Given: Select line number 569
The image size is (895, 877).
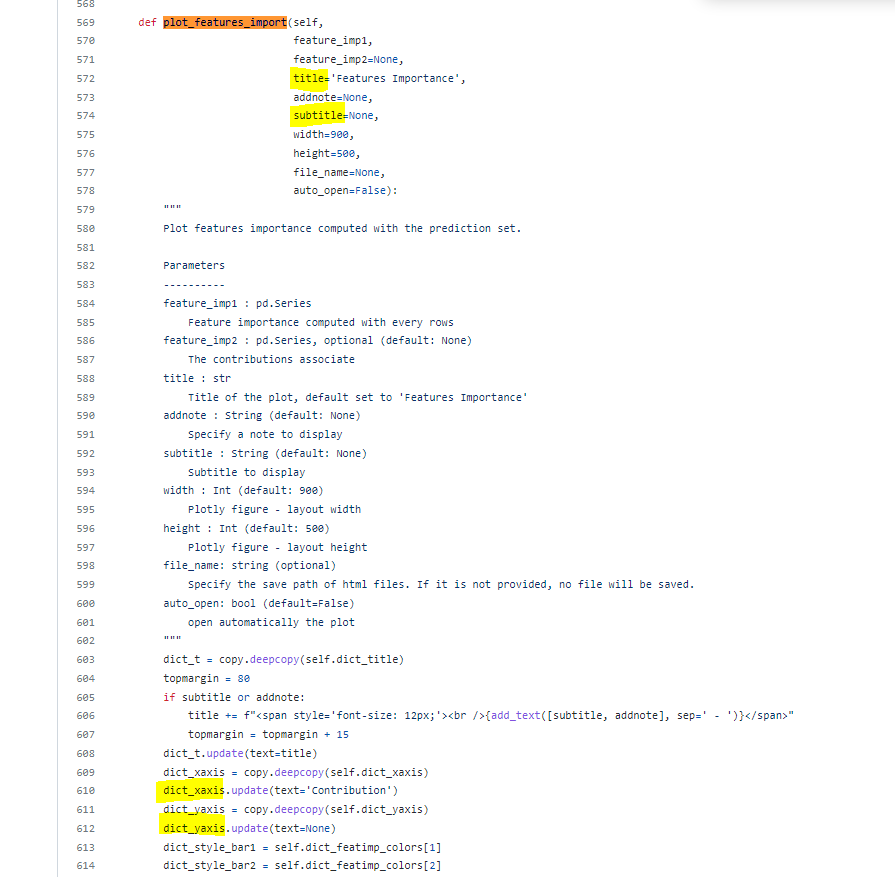Looking at the screenshot, I should (x=85, y=21).
